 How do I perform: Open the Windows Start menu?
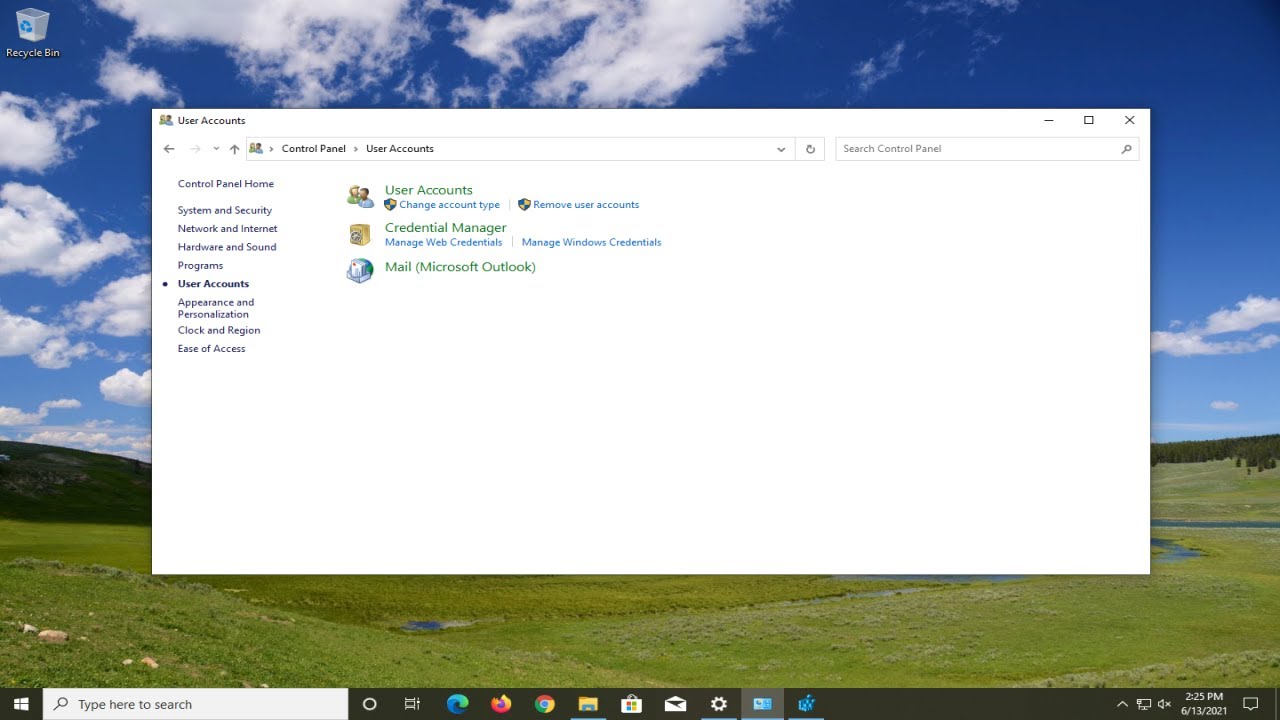click(x=21, y=704)
